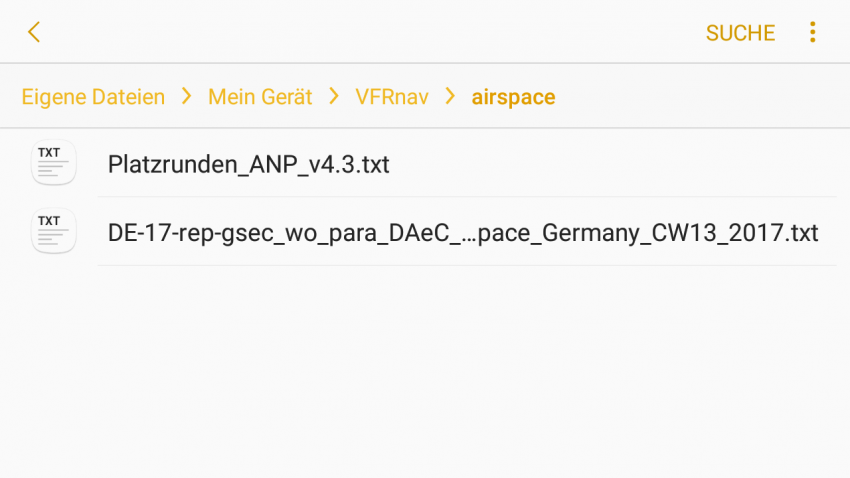The image size is (850, 478).
Task: Click the chevron before airspace
Action: click(450, 96)
